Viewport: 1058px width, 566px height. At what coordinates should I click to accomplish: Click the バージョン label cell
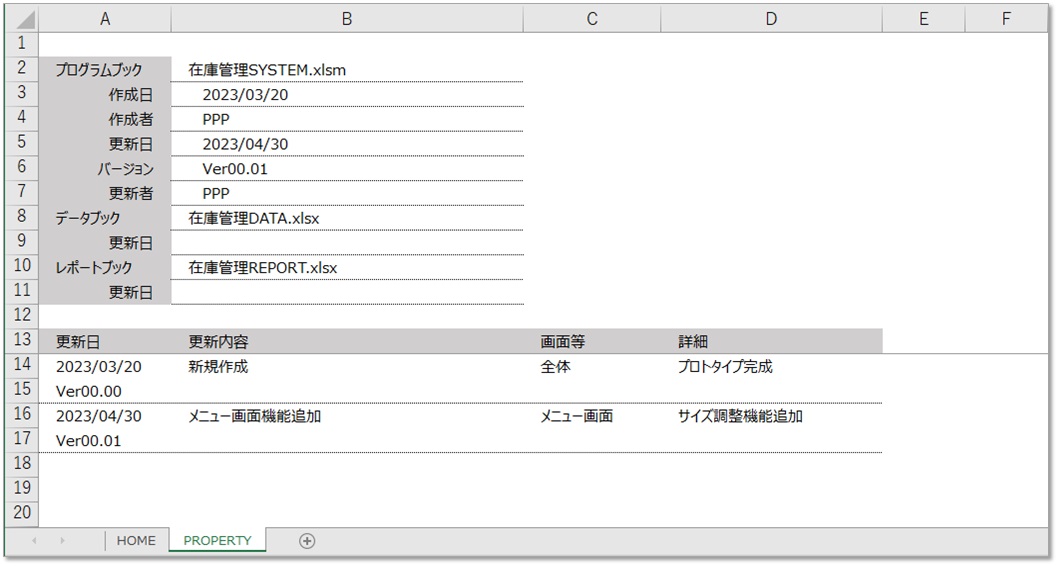(105, 169)
